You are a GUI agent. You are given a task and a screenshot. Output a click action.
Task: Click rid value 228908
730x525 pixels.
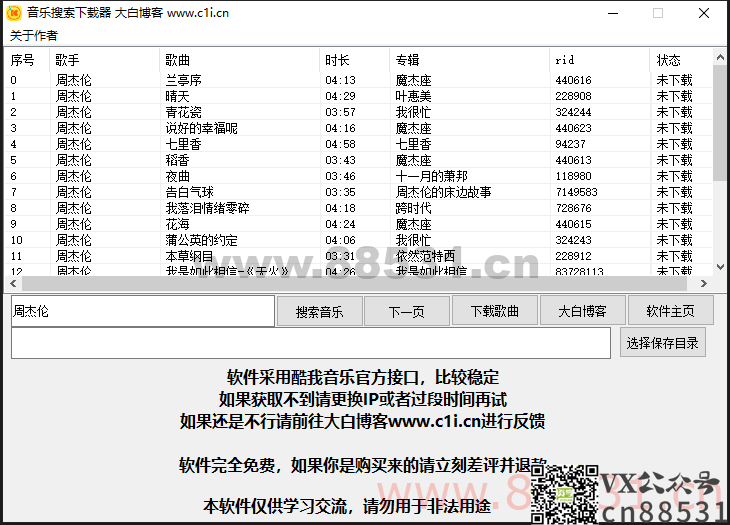coord(573,96)
